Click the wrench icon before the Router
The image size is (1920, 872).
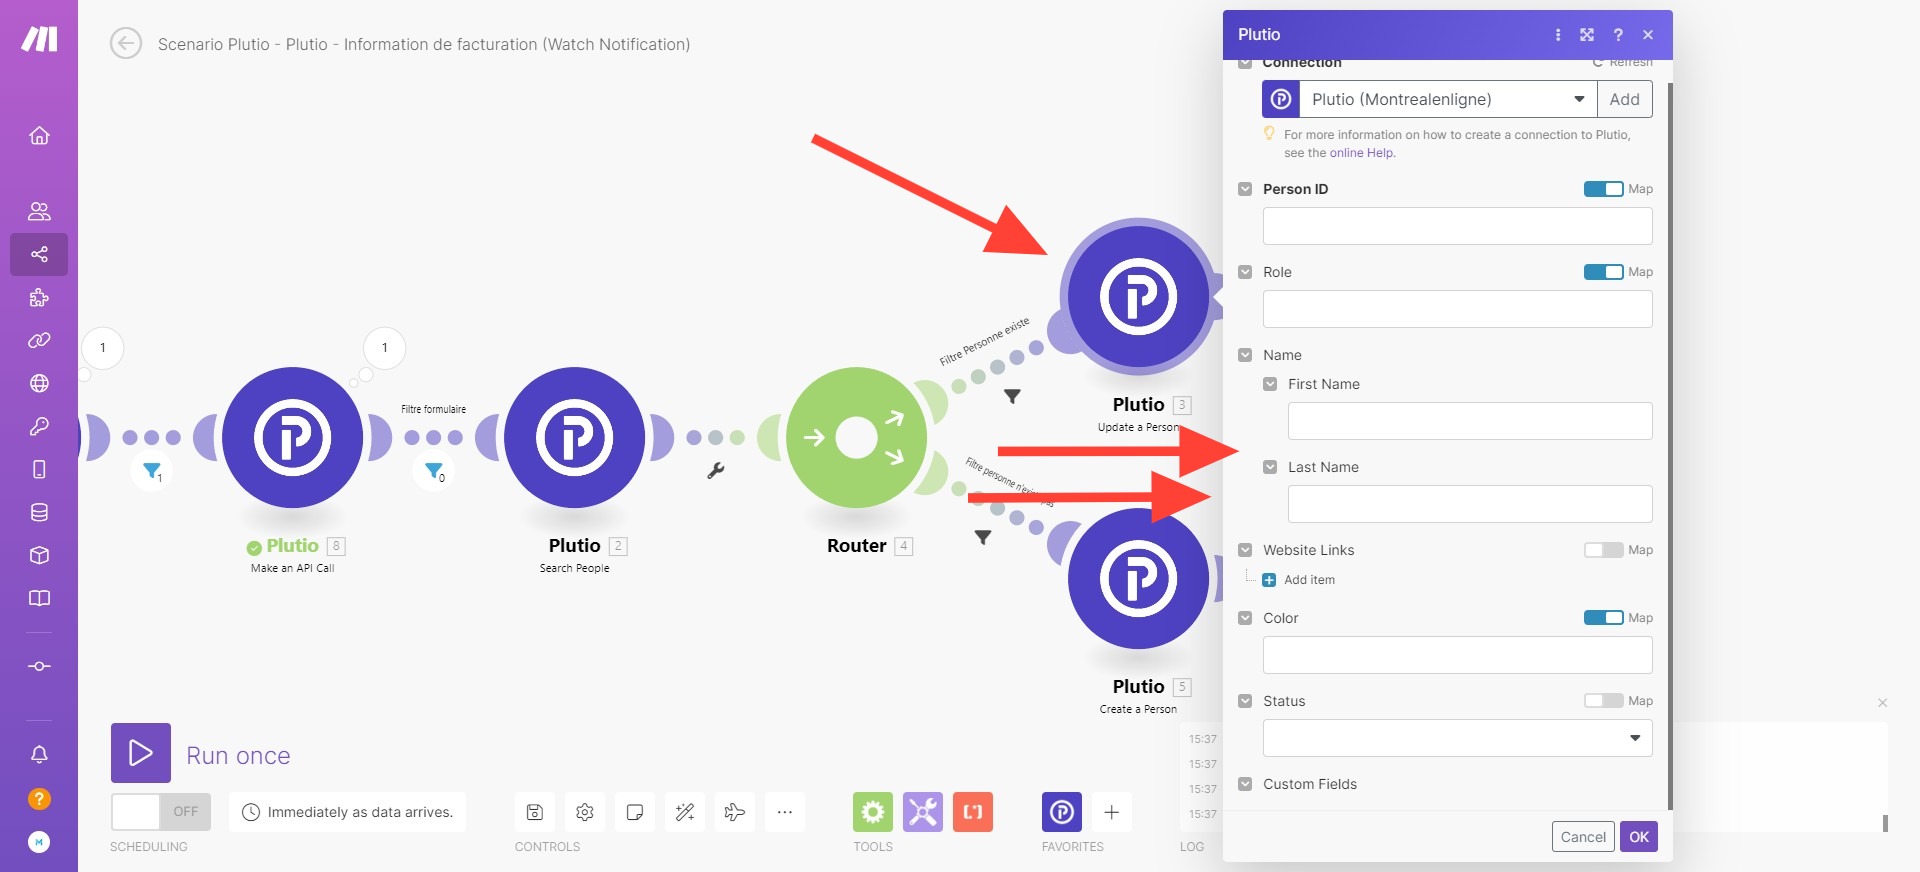[x=716, y=471]
